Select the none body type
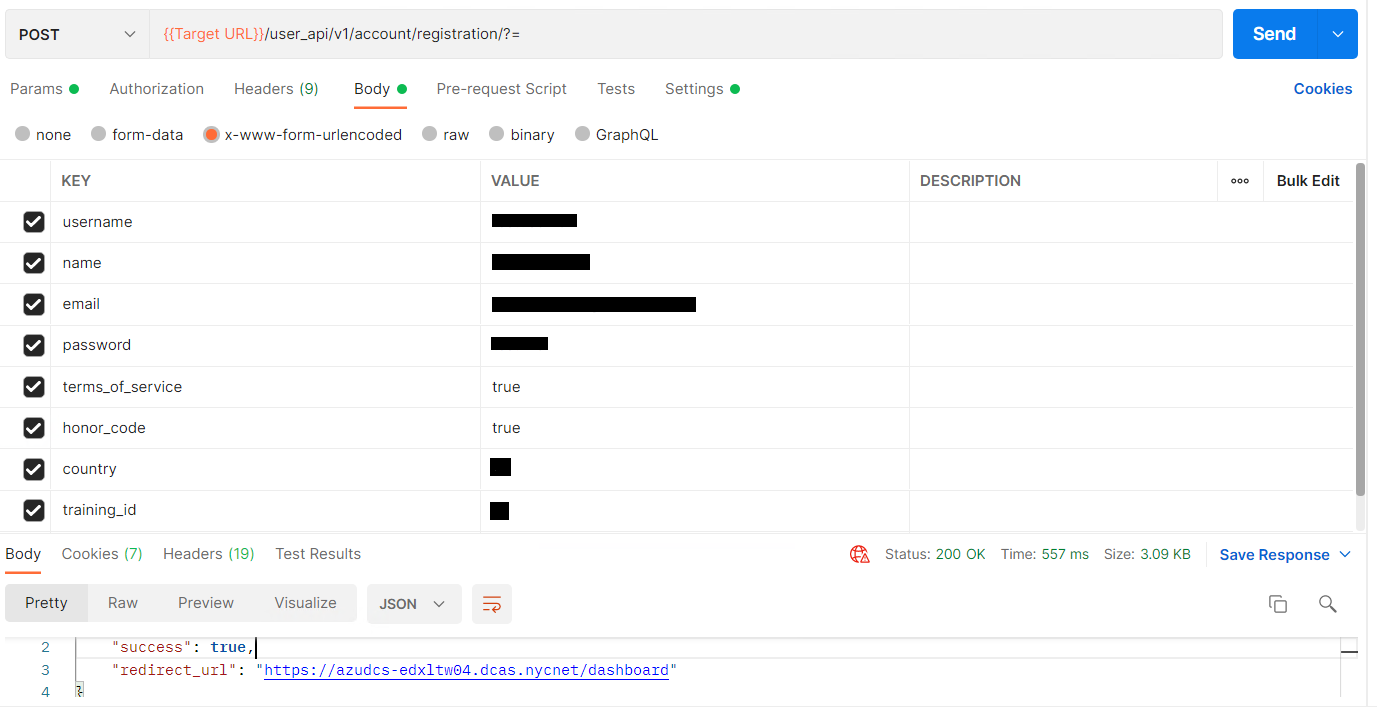This screenshot has height=711, width=1377. (43, 134)
